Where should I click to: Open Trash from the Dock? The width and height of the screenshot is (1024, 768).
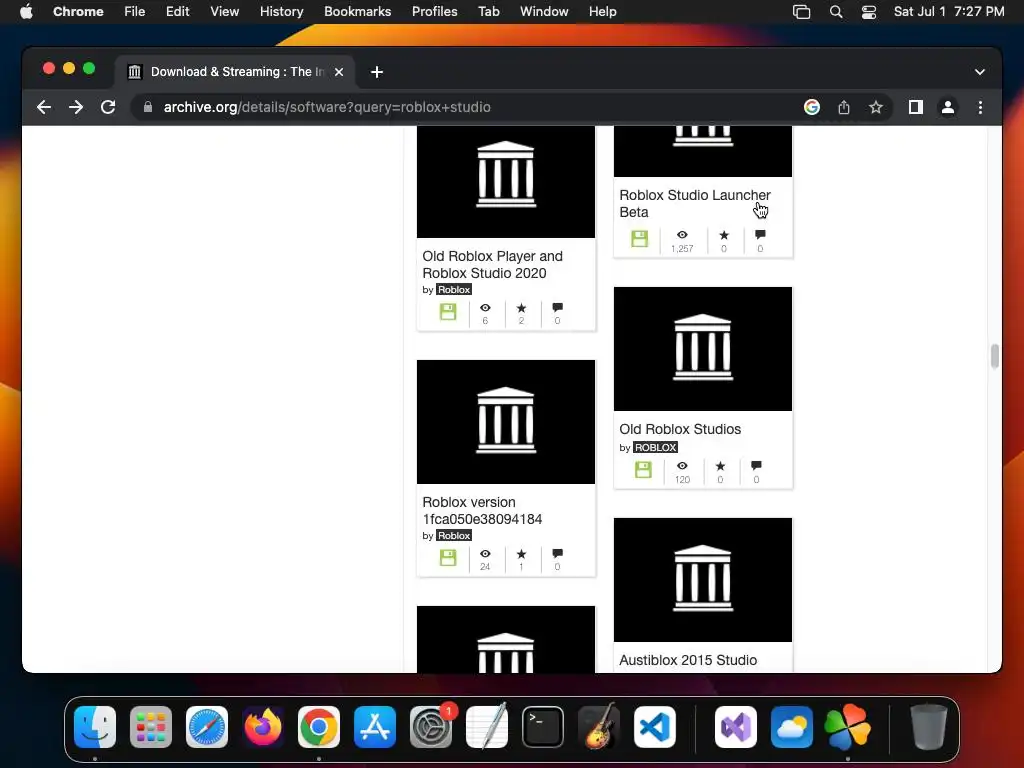click(928, 726)
